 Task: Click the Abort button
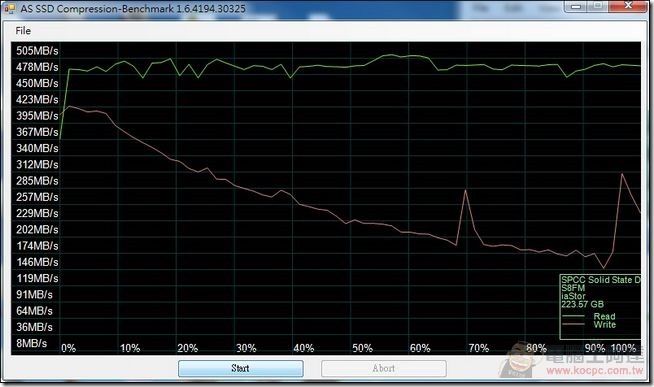[x=384, y=369]
